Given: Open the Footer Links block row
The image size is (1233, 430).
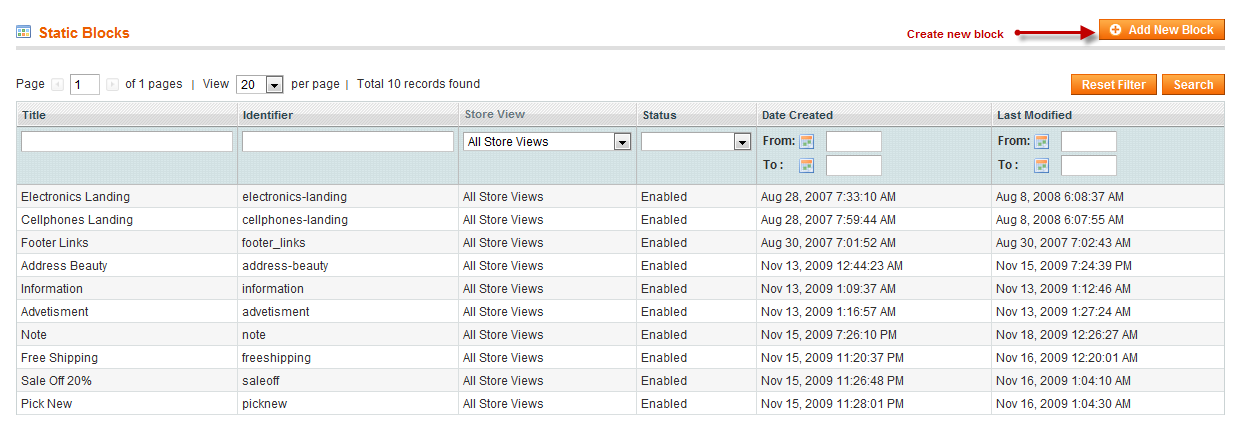Looking at the screenshot, I should point(620,243).
